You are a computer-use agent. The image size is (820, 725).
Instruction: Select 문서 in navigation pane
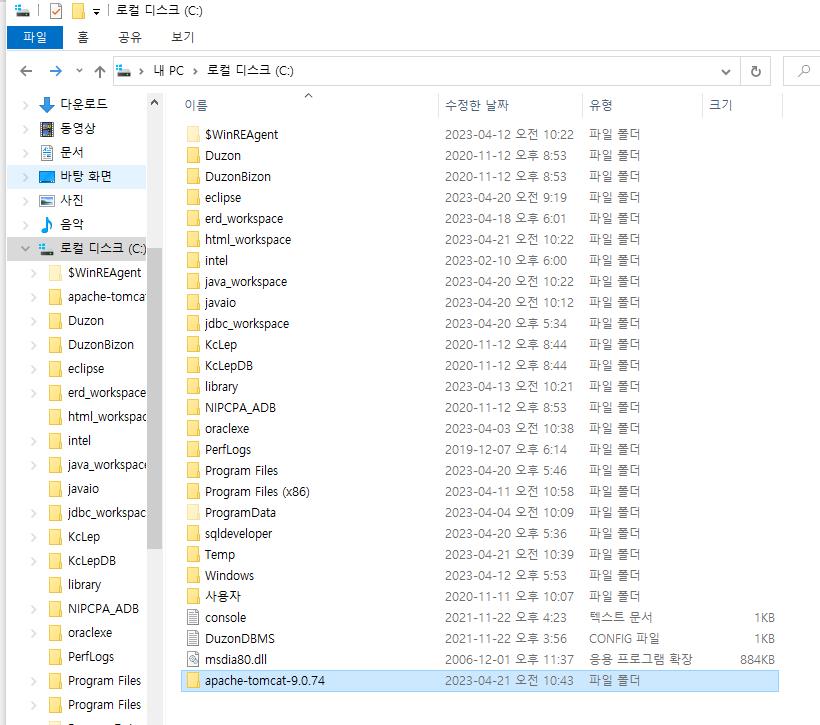coord(72,152)
